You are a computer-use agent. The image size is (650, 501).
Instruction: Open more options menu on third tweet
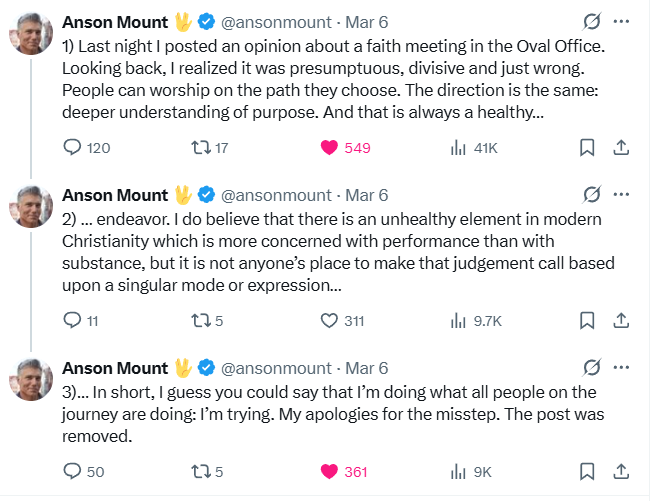pyautogui.click(x=621, y=368)
